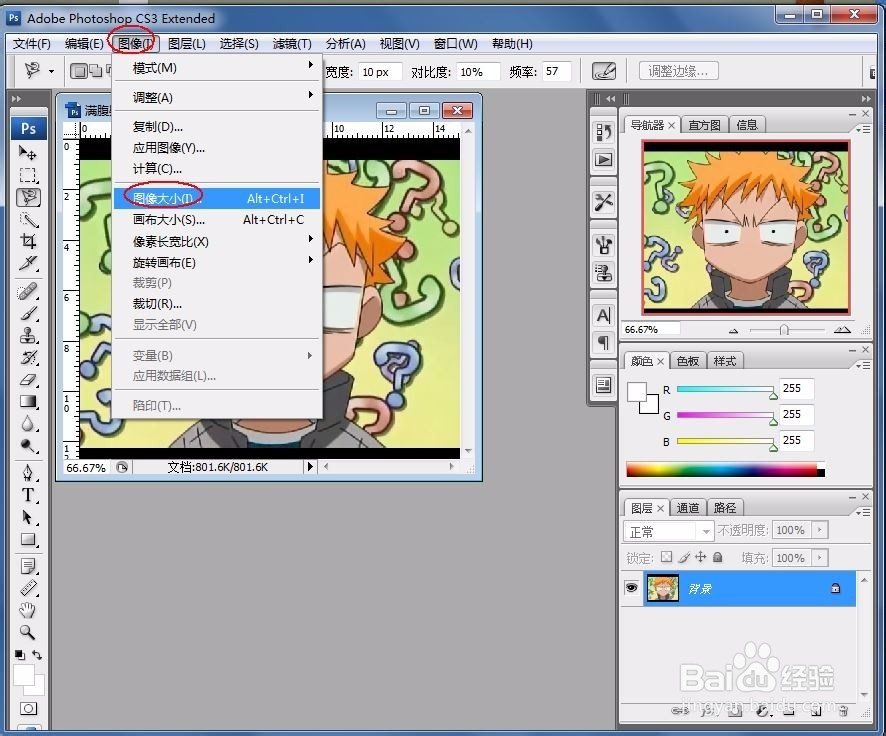This screenshot has height=736, width=886.
Task: Select the Crop tool
Action: pos(28,241)
